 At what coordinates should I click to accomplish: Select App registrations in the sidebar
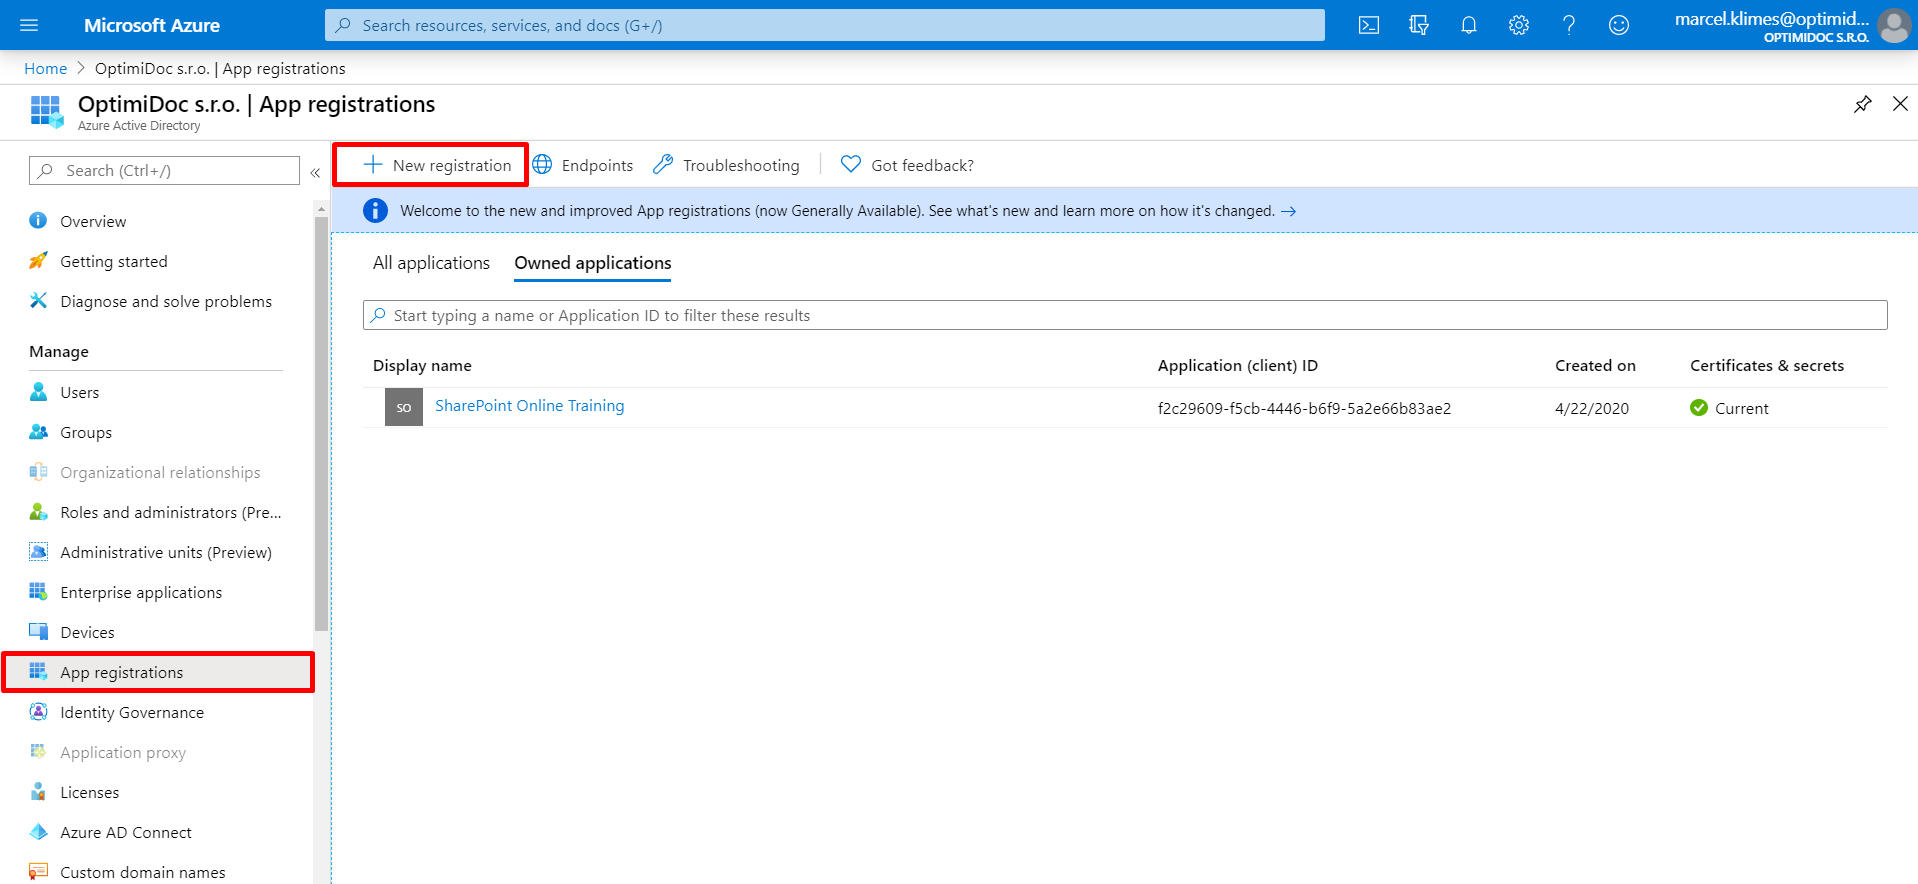click(x=158, y=672)
